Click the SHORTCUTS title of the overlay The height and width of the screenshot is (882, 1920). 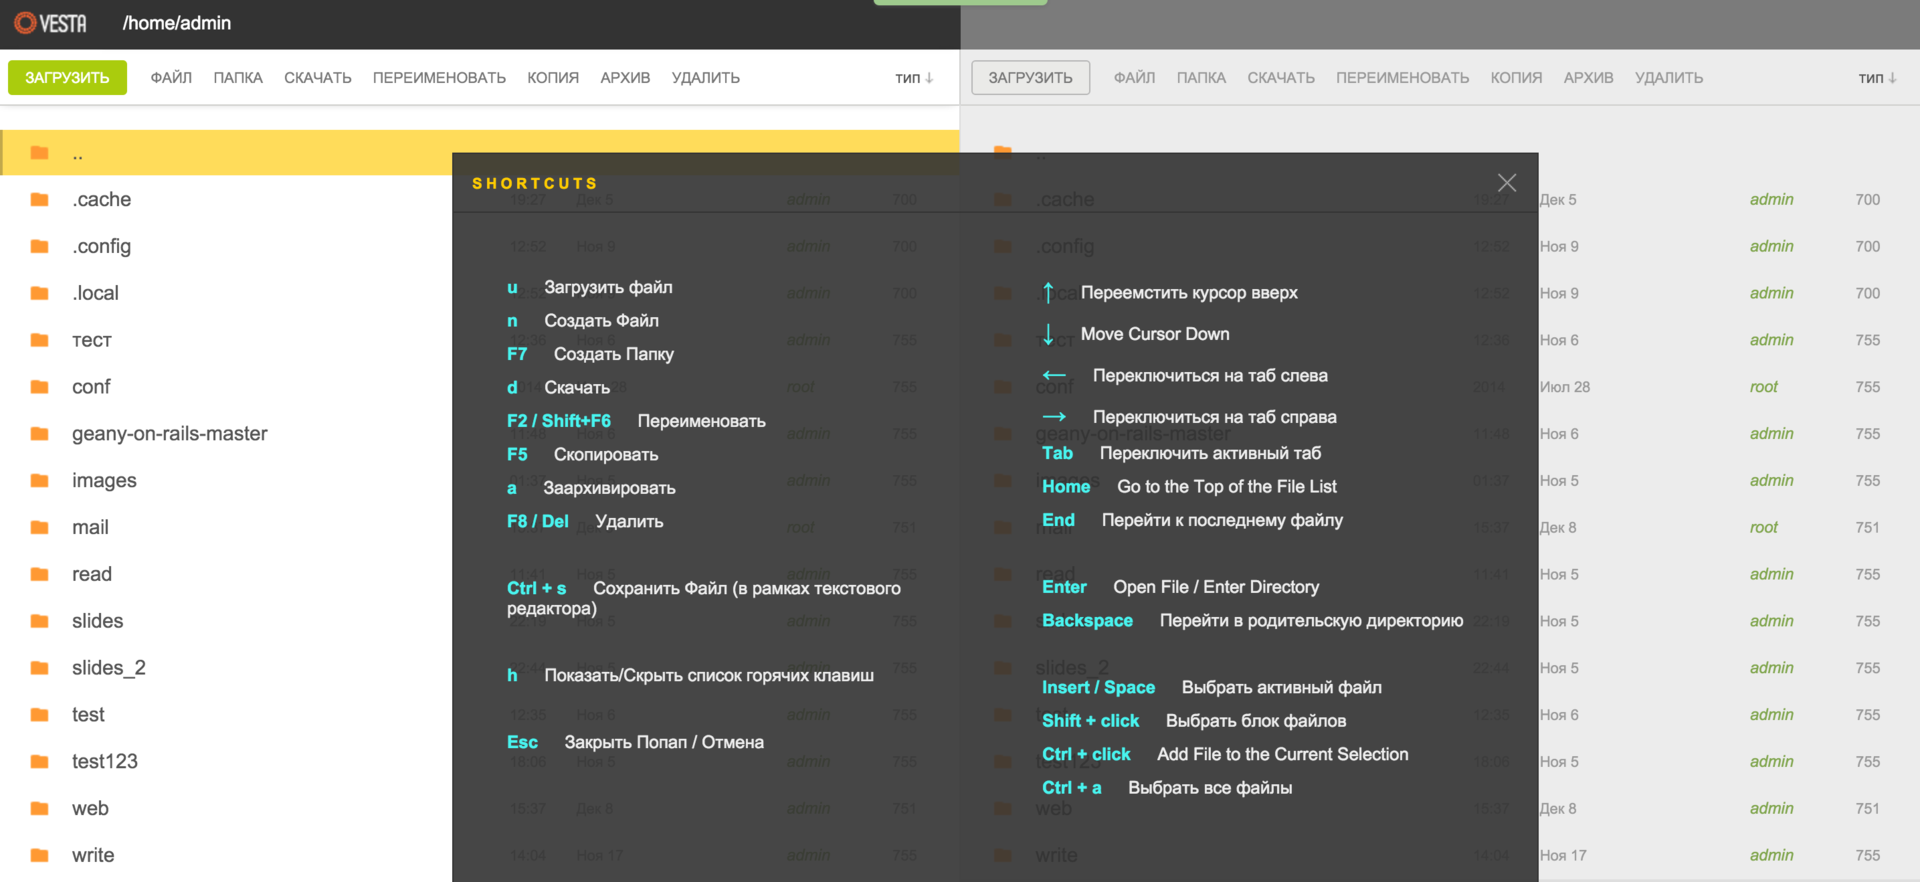tap(535, 183)
